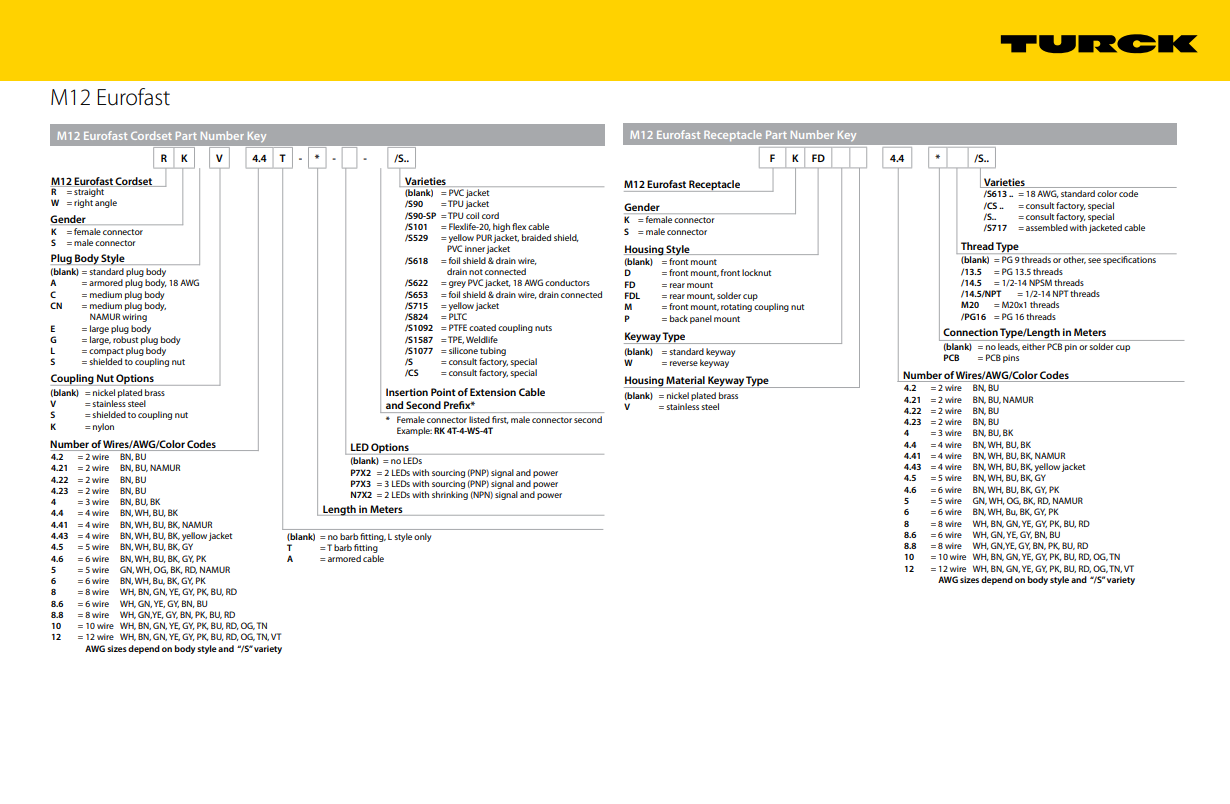Click "/S653" drain connected entry
This screenshot has width=1230, height=804.
503,295
